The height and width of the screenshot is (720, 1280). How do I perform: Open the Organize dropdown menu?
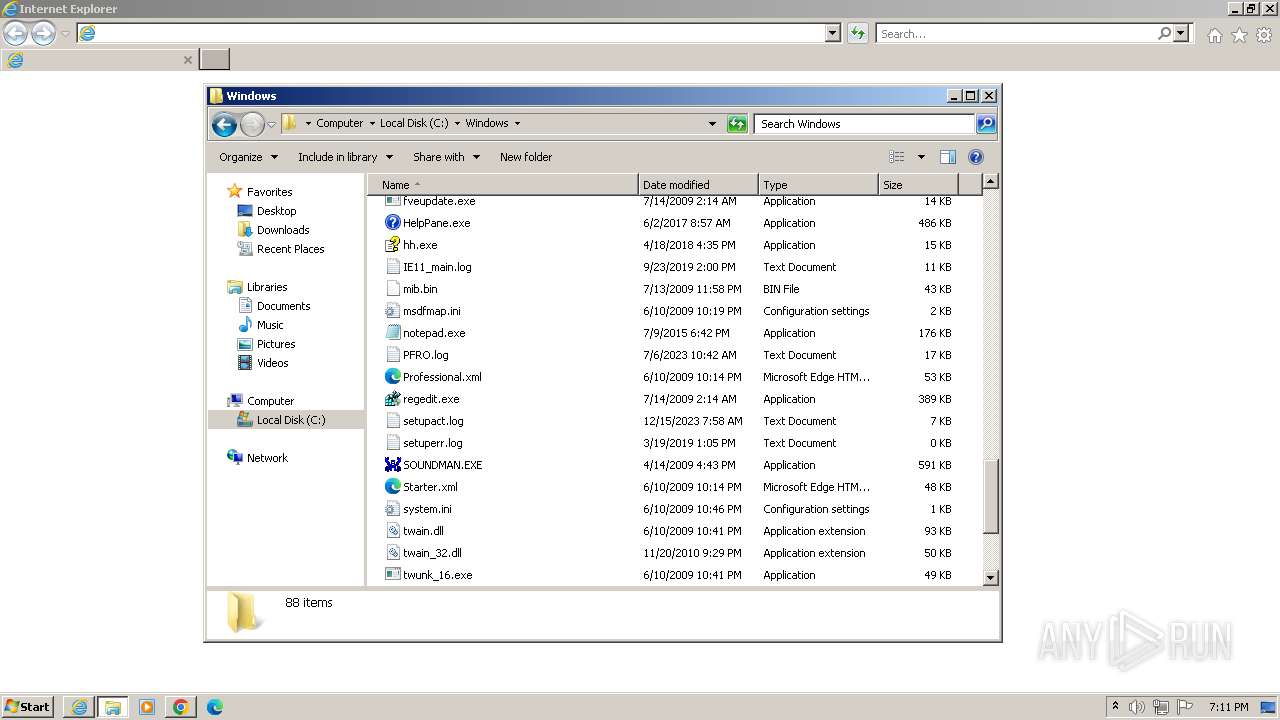click(x=248, y=157)
